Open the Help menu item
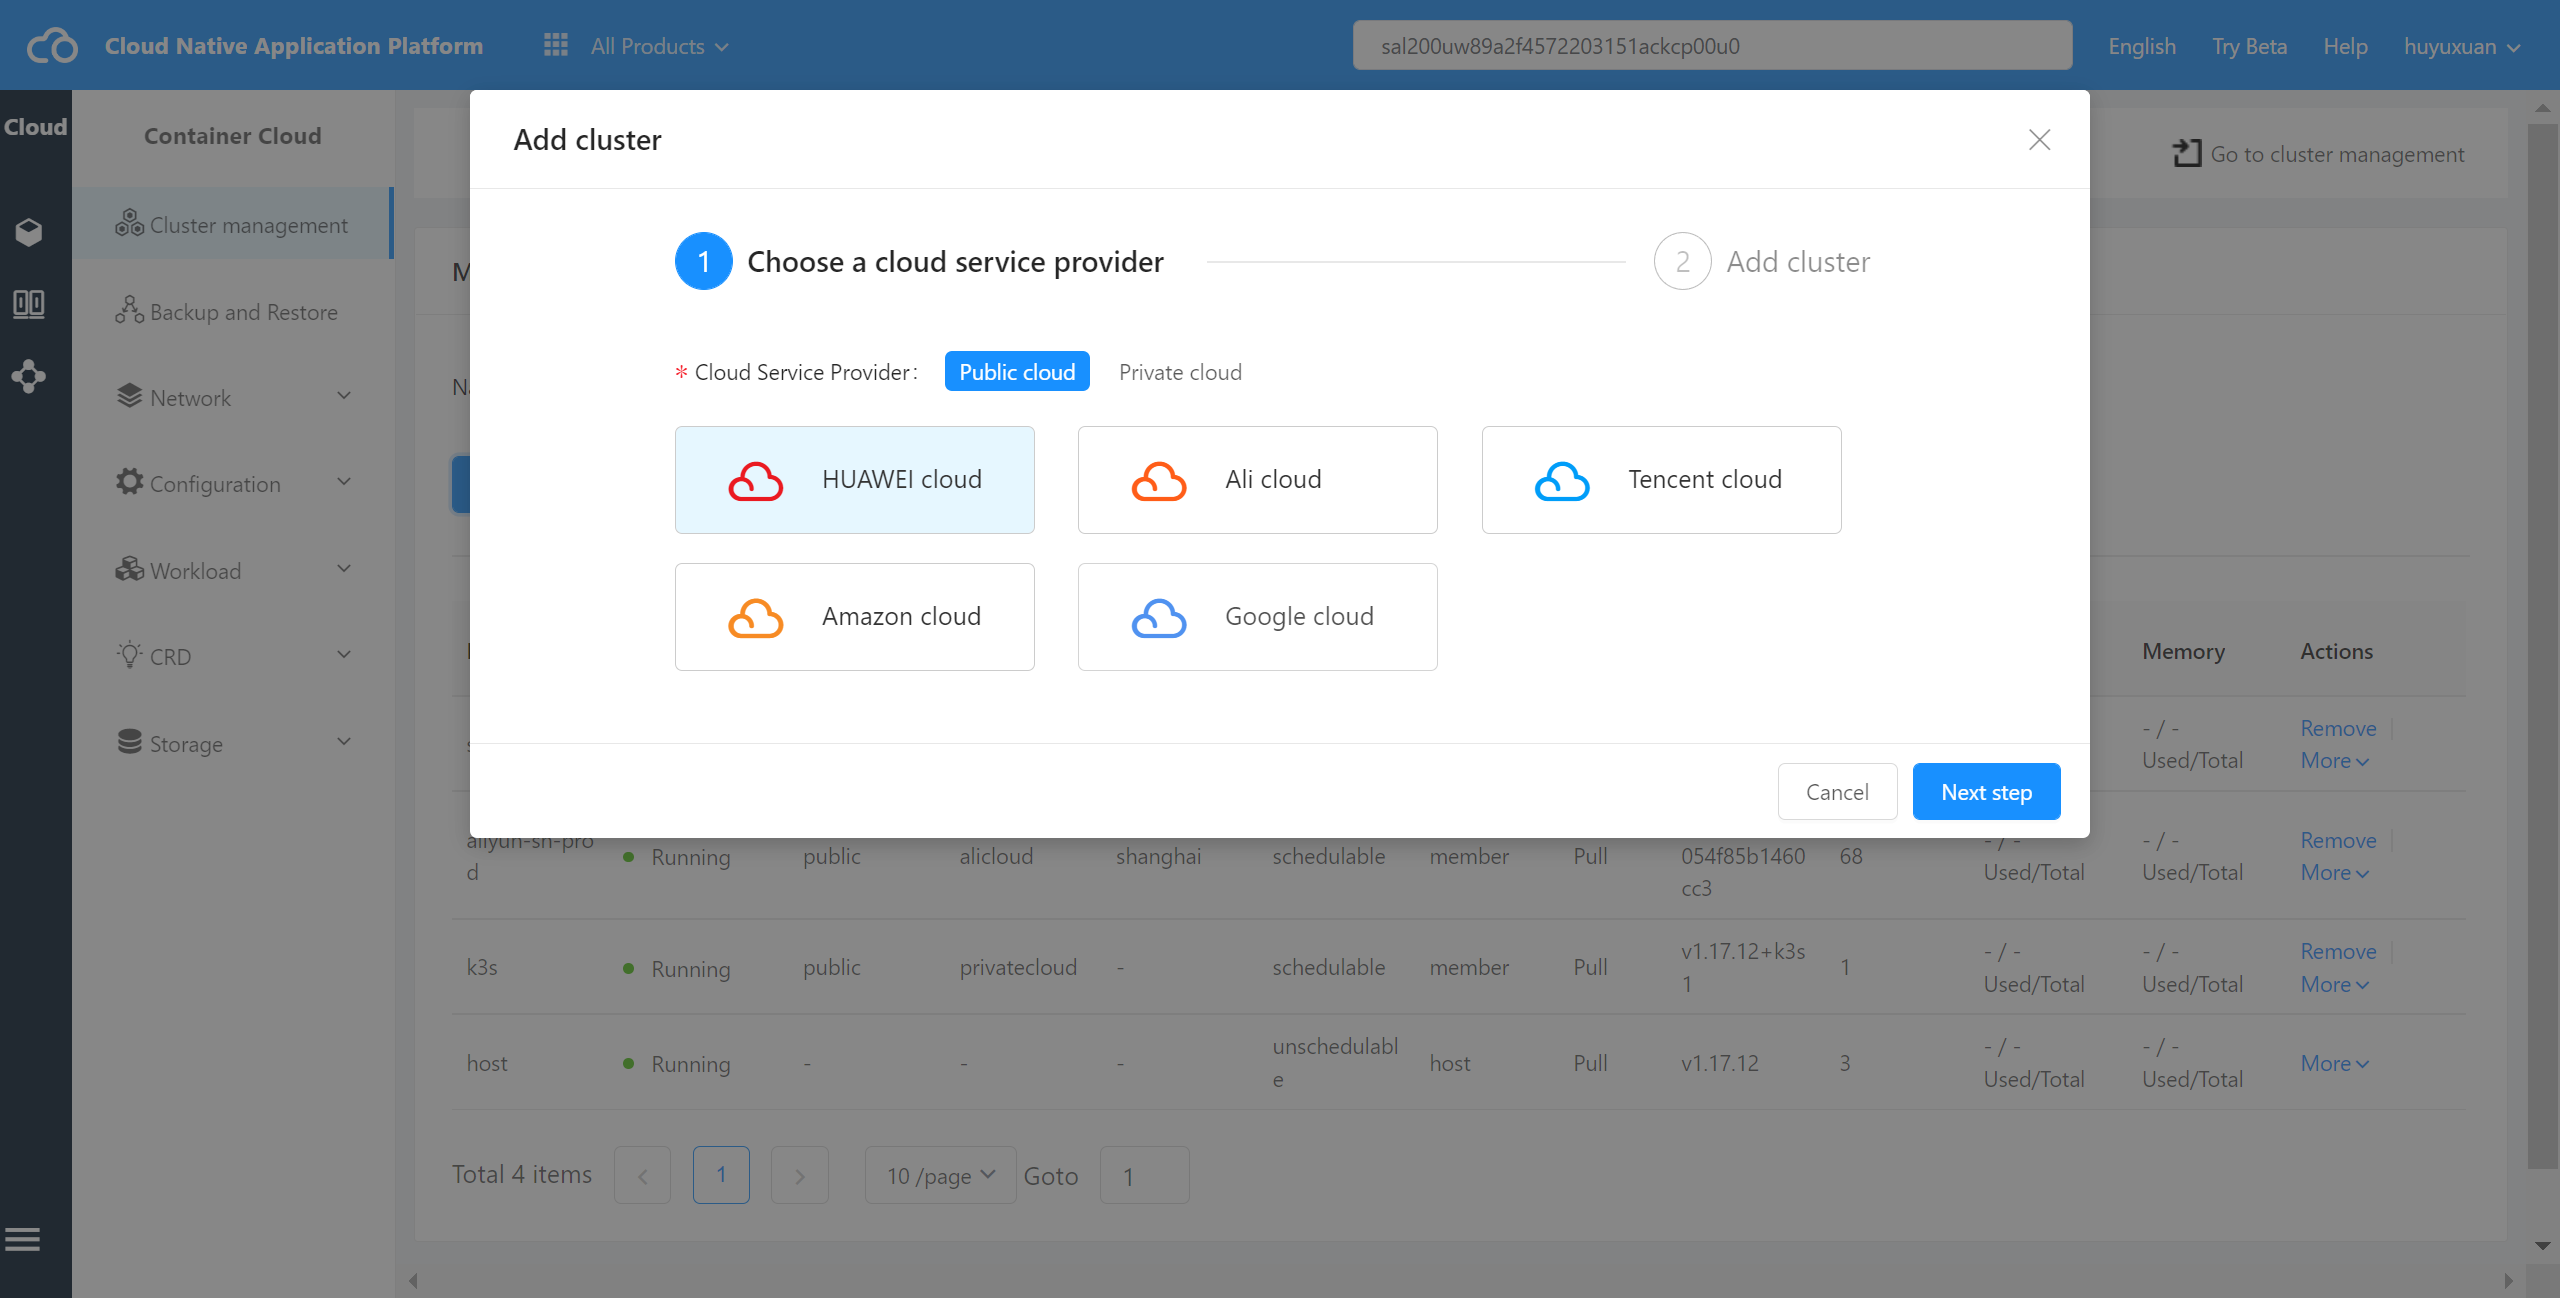The image size is (2560, 1298). (2345, 46)
